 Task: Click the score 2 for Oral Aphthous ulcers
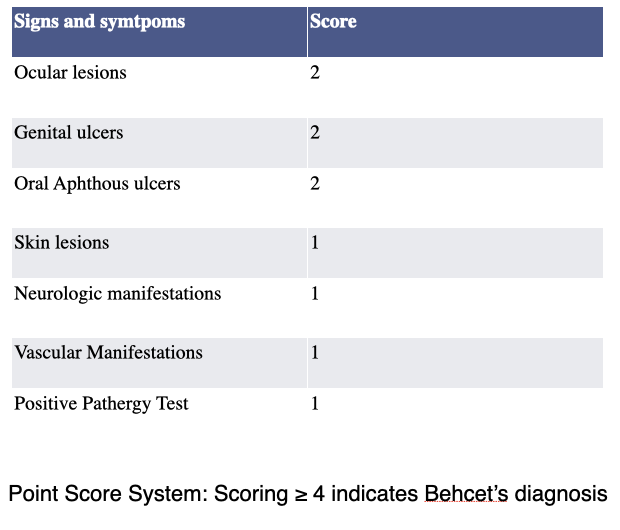click(315, 184)
